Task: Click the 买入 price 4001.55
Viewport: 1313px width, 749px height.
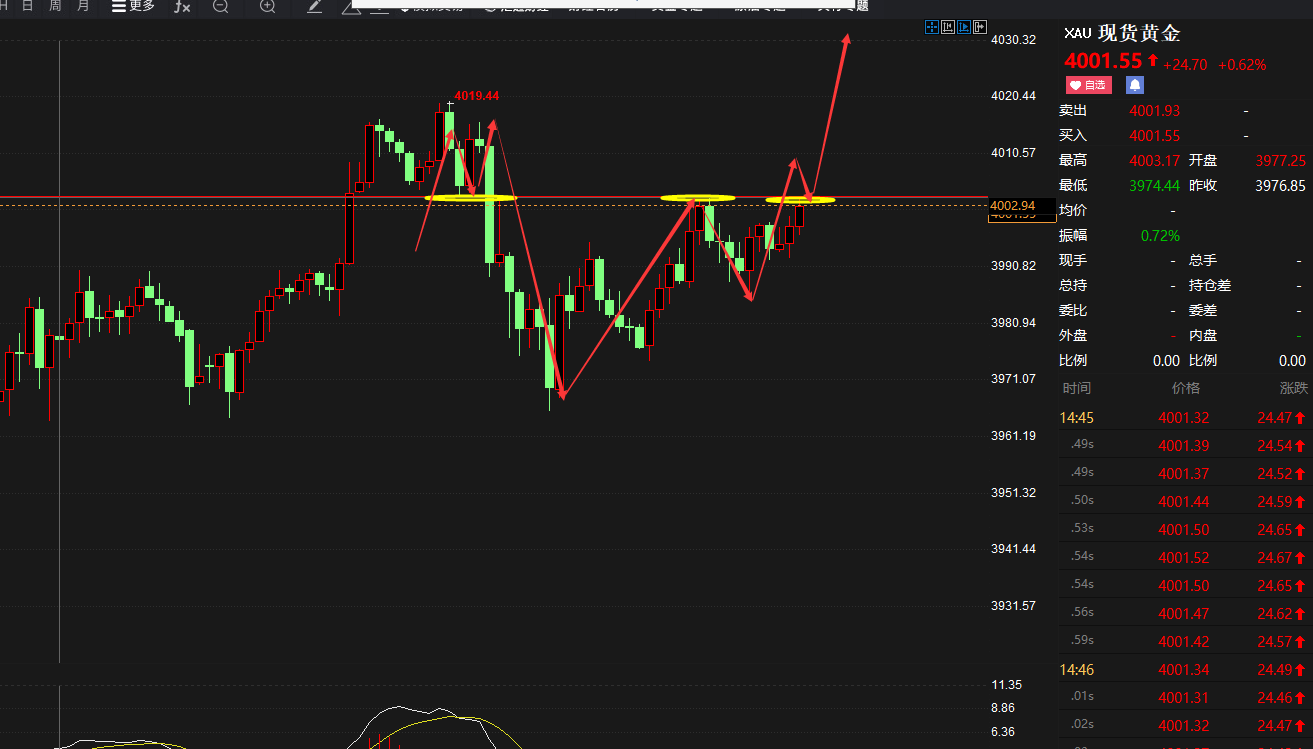Action: point(1155,135)
